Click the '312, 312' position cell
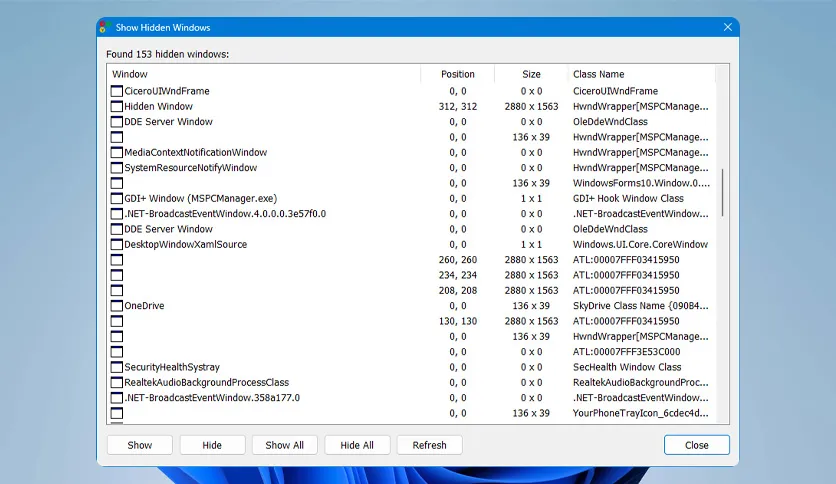 pyautogui.click(x=458, y=107)
